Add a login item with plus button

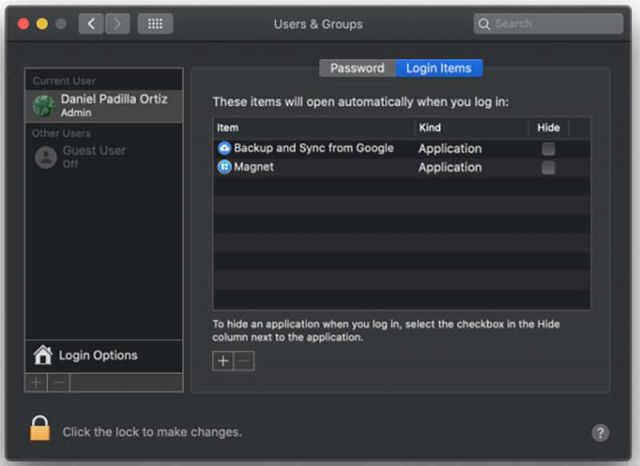223,361
